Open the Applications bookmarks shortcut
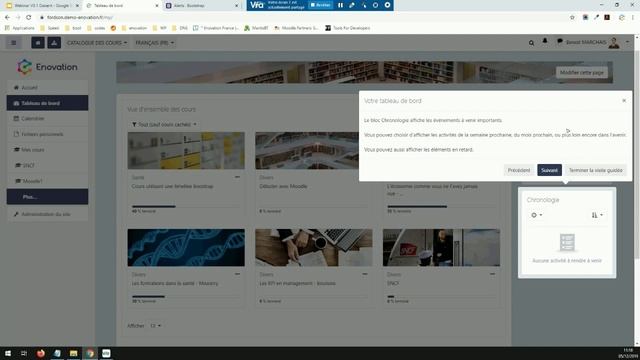Viewport: 640px width, 360px height. [x=20, y=28]
